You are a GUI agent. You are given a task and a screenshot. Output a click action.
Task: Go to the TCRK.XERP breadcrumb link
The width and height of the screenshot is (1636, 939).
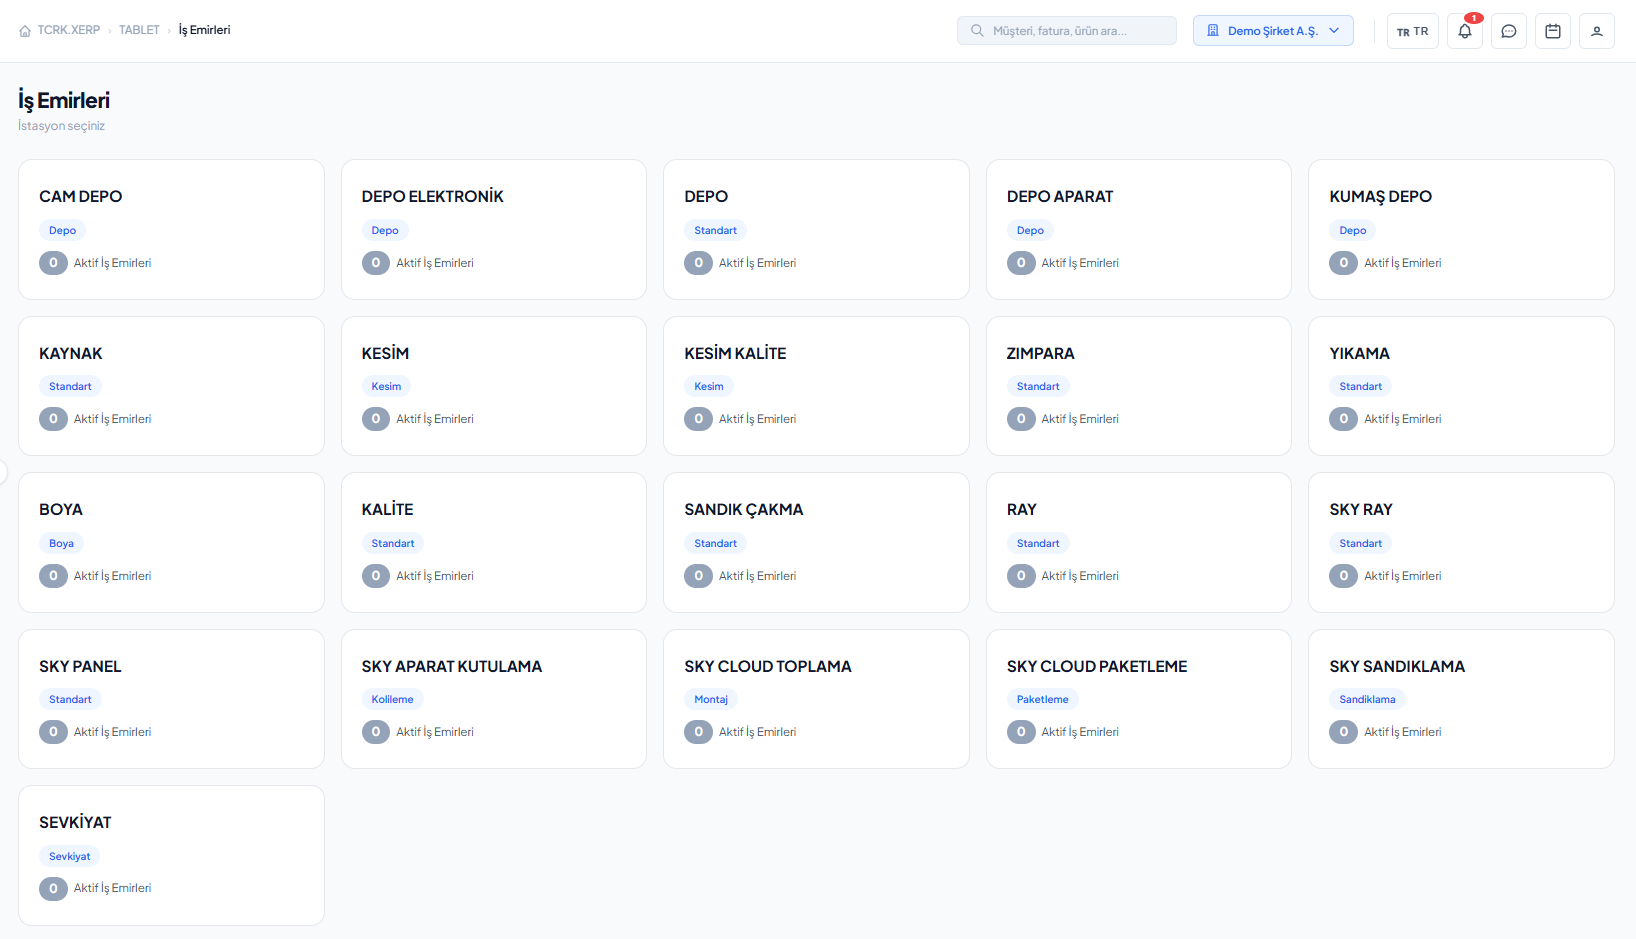(69, 30)
